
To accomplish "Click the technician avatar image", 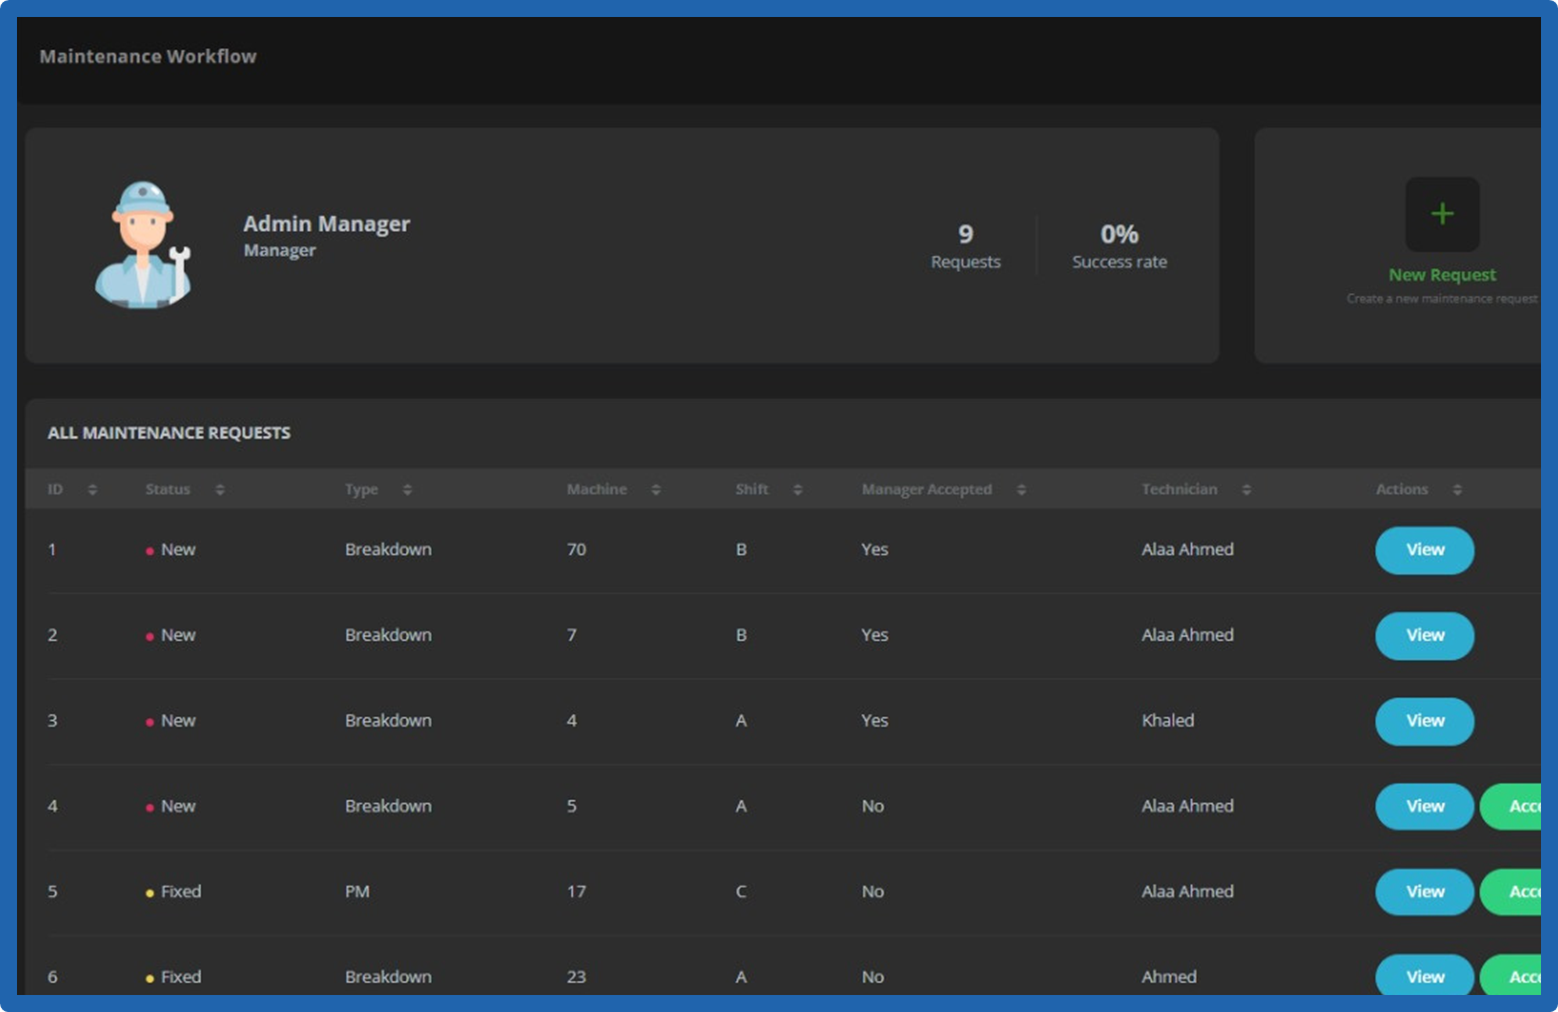I will [x=142, y=245].
